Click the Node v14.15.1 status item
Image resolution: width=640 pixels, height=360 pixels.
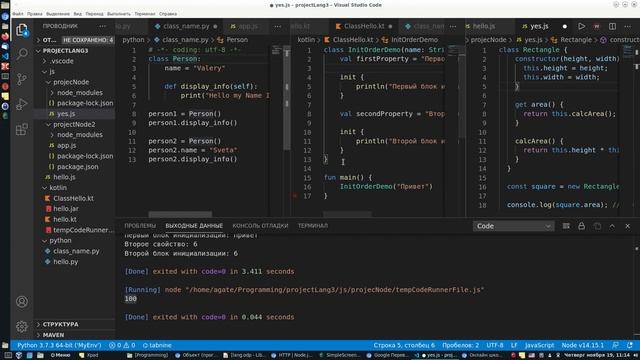click(582, 345)
